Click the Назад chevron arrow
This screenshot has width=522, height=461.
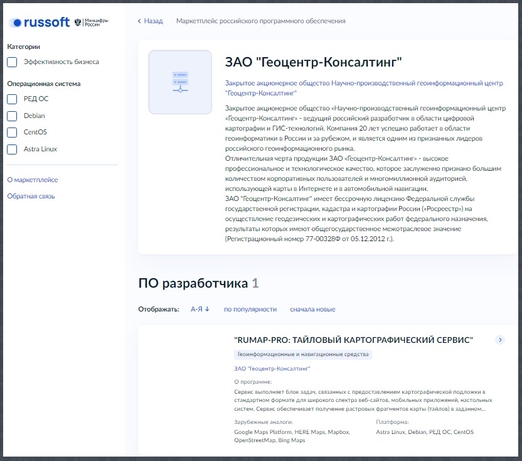pyautogui.click(x=139, y=21)
